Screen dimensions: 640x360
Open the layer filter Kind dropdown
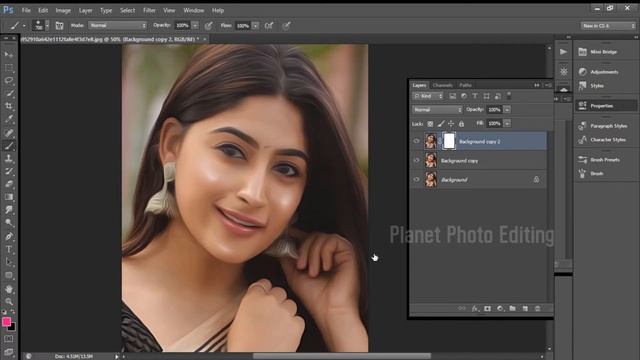(x=428, y=96)
